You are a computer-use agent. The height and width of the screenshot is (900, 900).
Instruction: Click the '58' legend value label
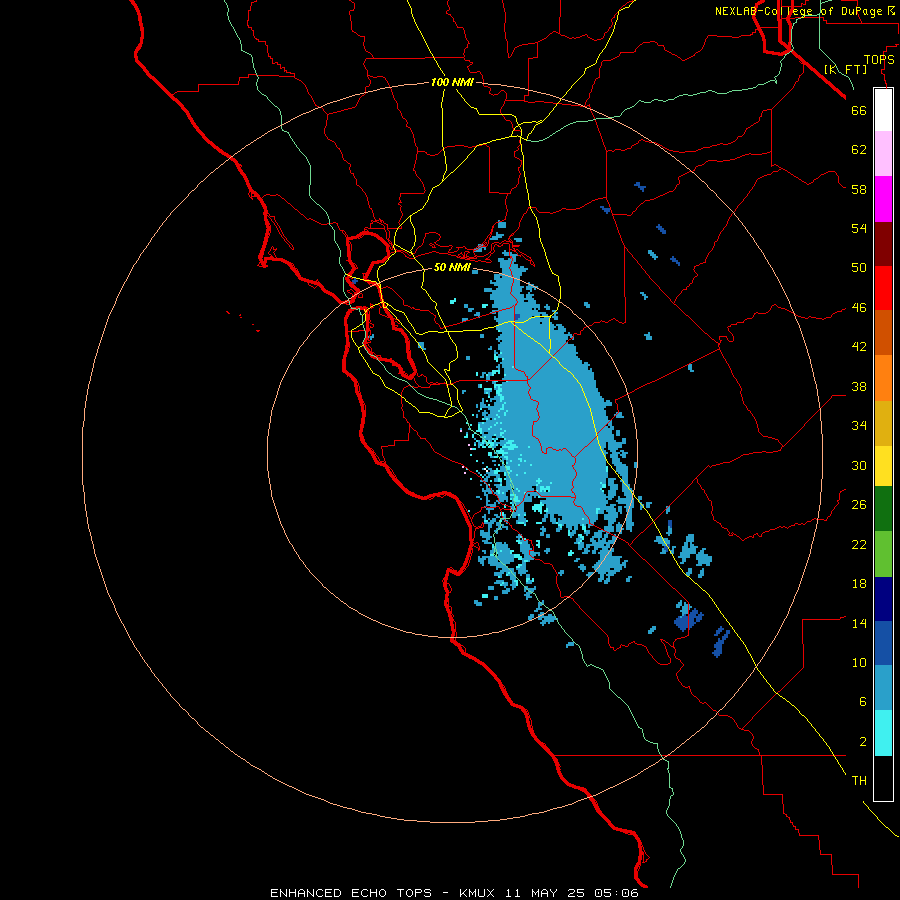coord(859,189)
